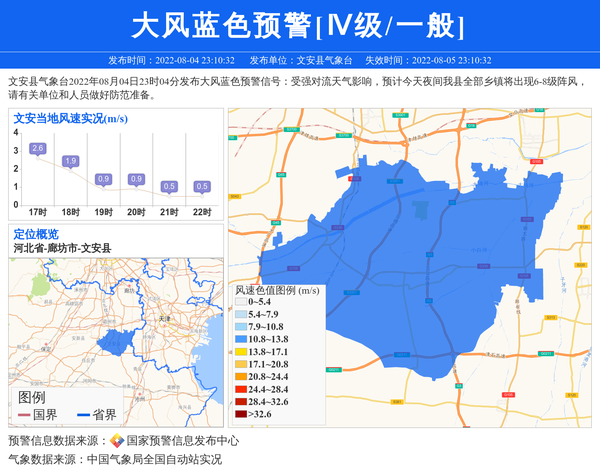Click the highlighted 文安县 area on overview map
Viewport: 600px width, 471px height.
pyautogui.click(x=113, y=342)
